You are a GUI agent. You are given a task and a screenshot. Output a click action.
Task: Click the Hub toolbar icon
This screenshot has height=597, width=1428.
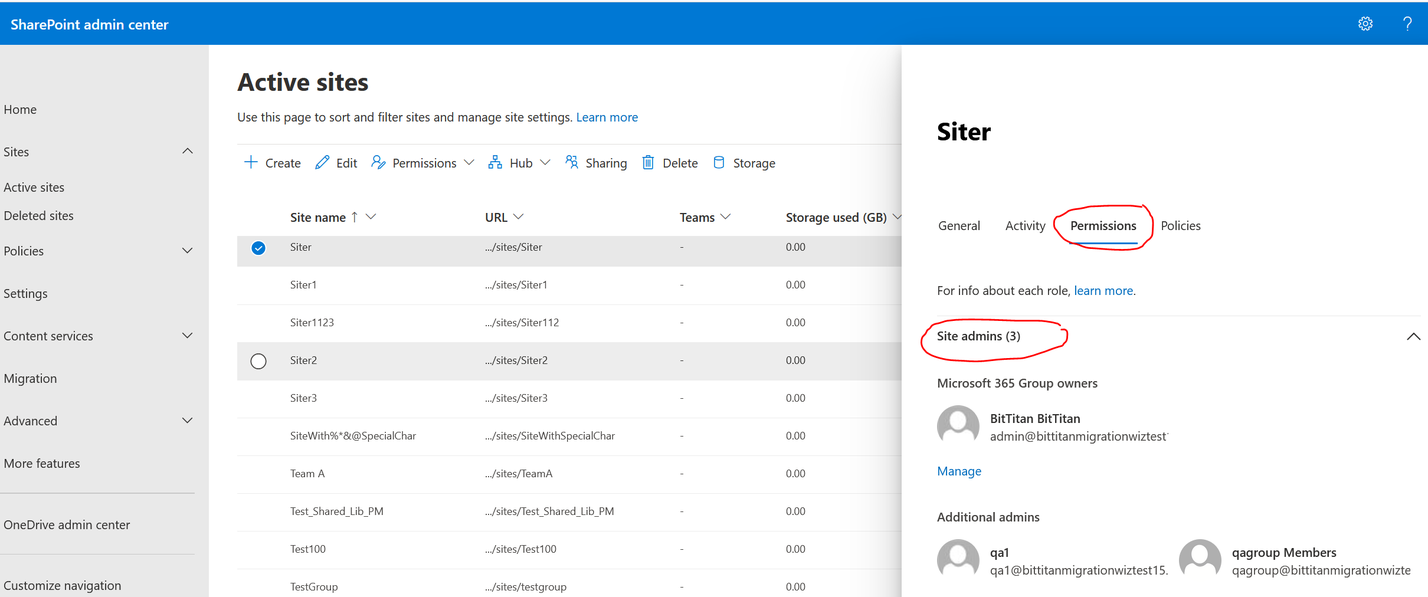point(495,162)
